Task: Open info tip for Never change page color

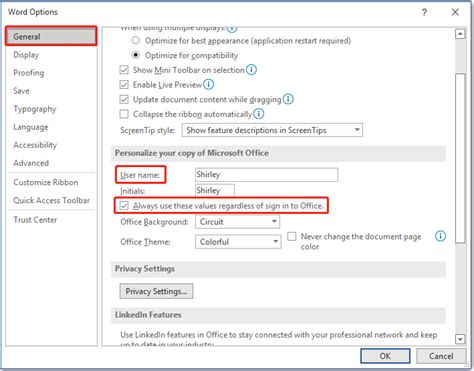Action: (440, 236)
